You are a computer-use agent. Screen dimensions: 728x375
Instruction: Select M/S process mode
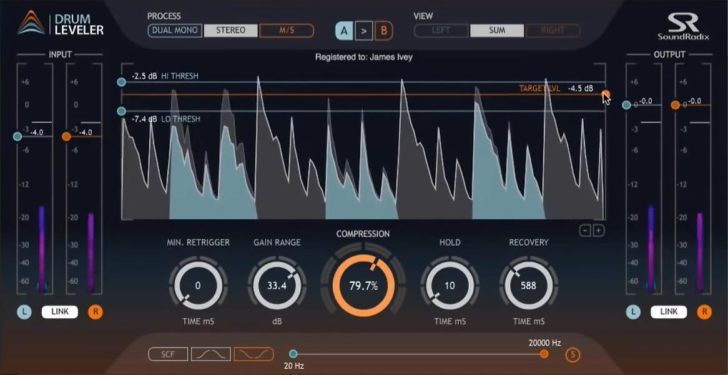[286, 31]
